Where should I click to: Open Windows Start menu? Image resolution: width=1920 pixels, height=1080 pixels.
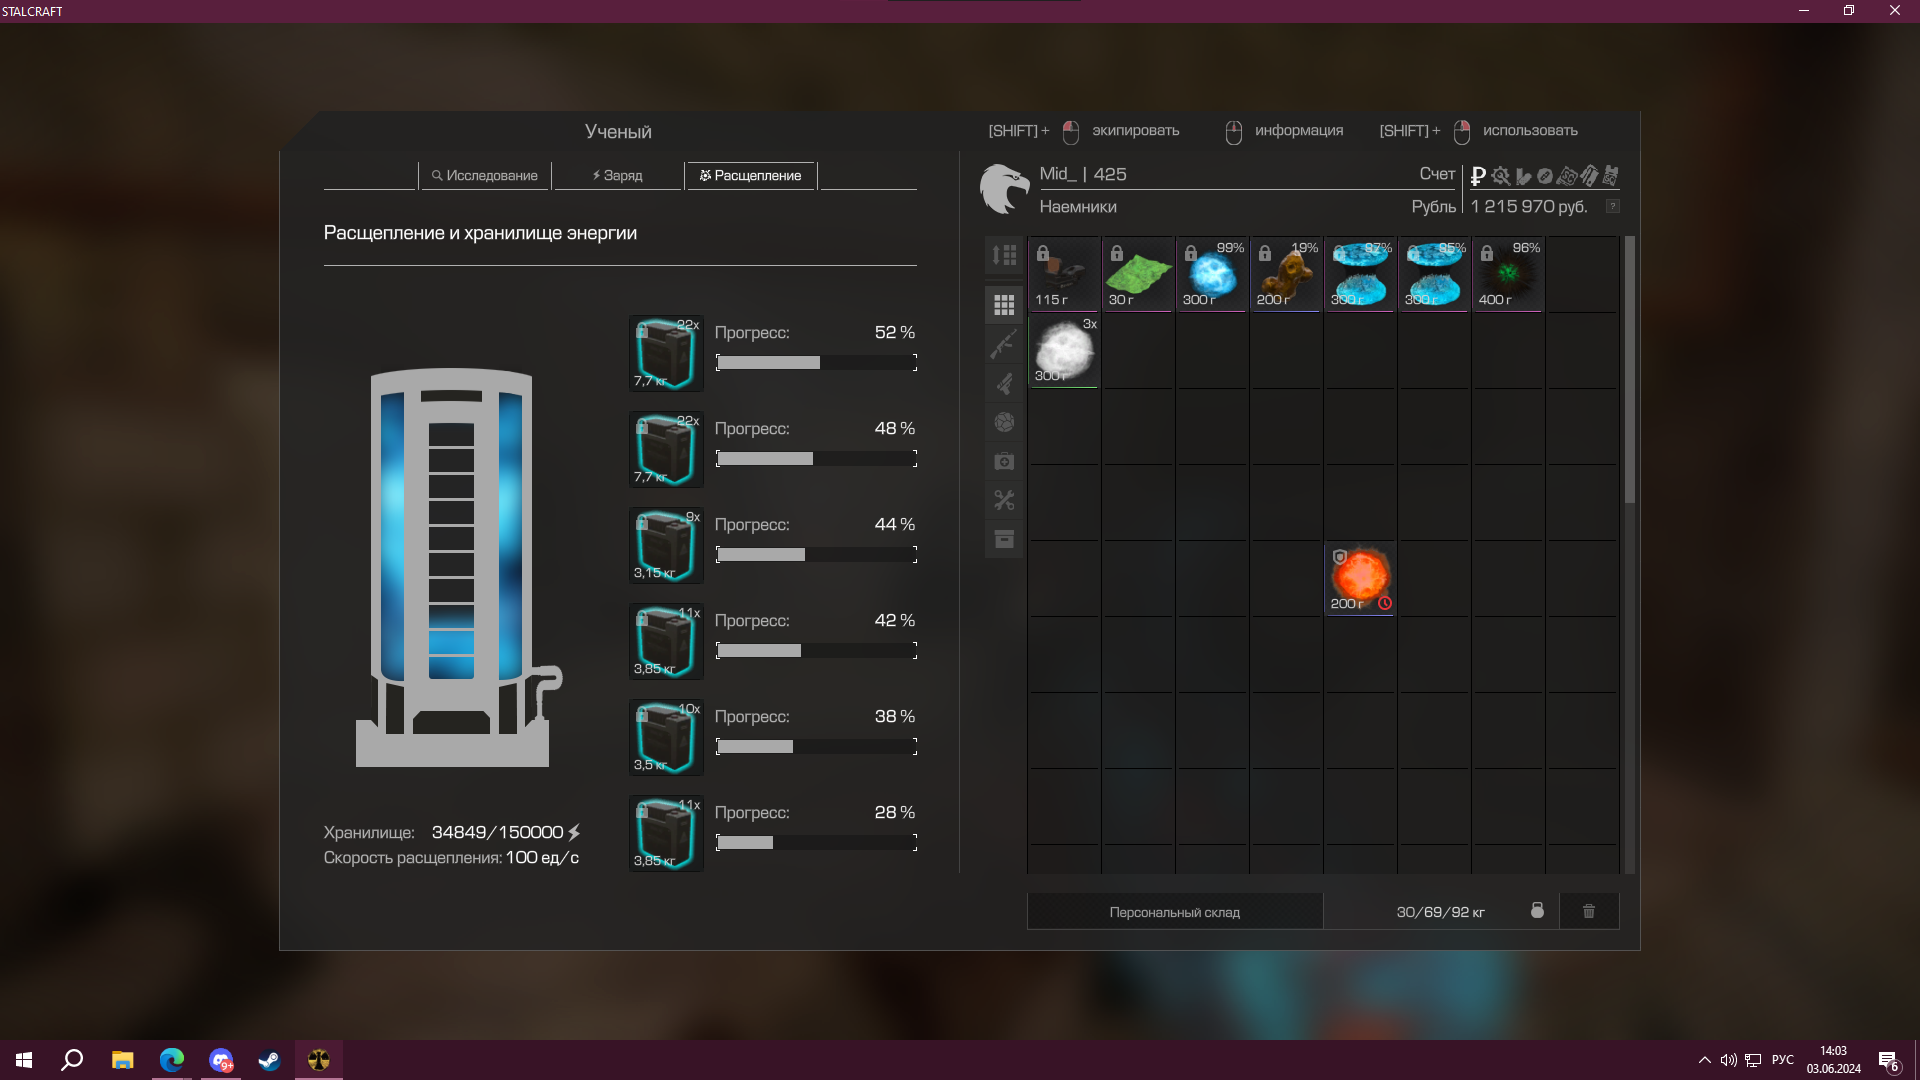tap(24, 1060)
